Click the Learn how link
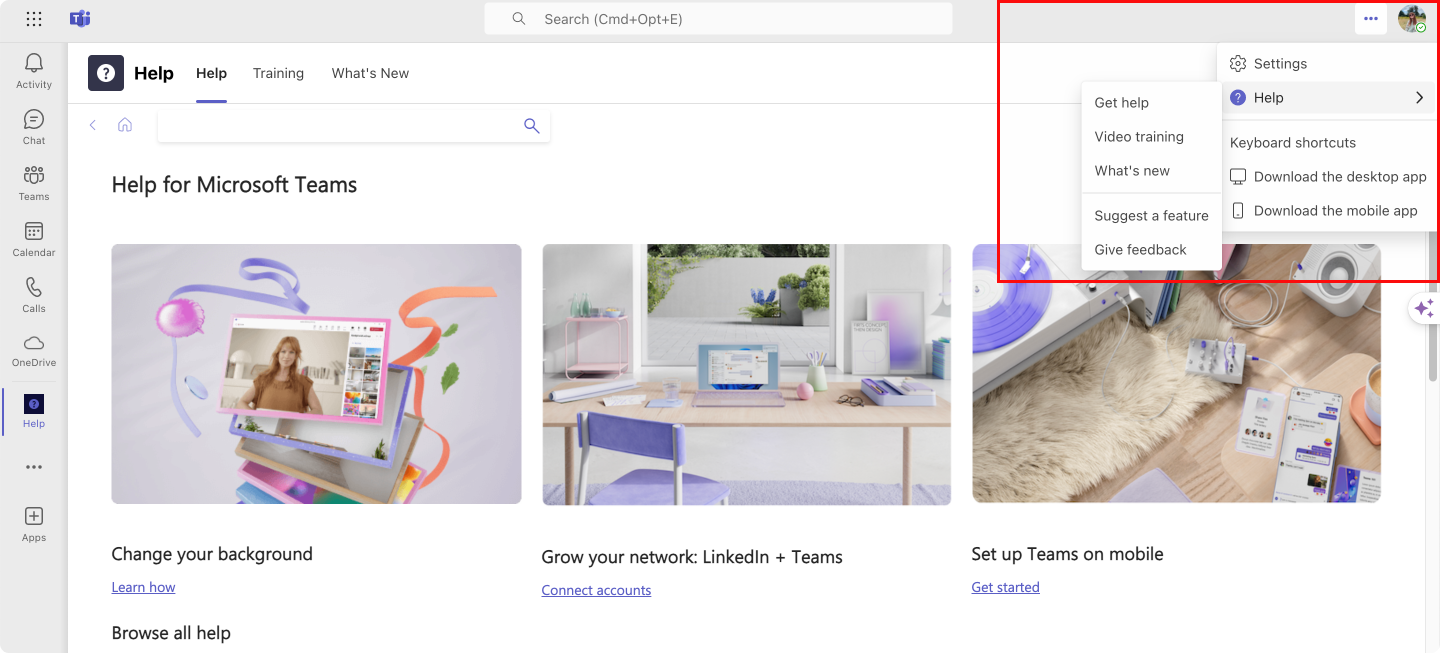This screenshot has width=1440, height=653. pos(143,587)
